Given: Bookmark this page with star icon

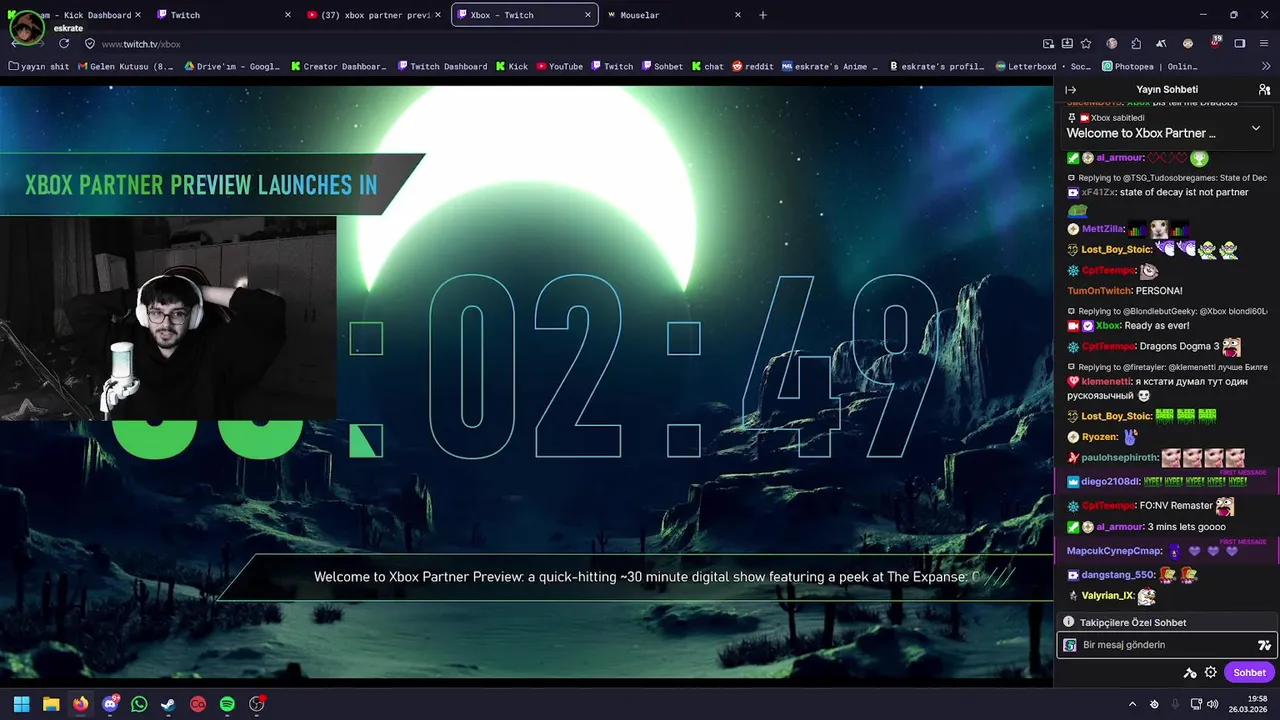Looking at the screenshot, I should [x=1087, y=44].
